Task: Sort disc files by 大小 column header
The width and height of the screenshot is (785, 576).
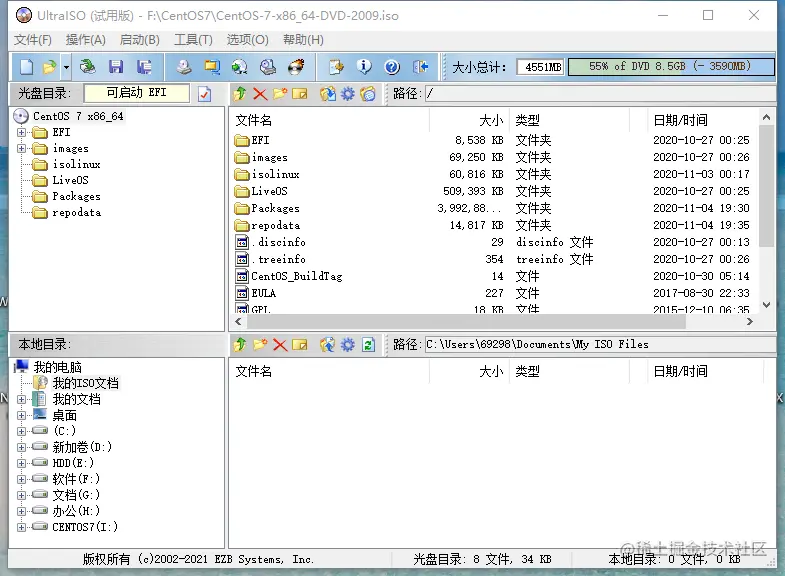Action: [470, 120]
